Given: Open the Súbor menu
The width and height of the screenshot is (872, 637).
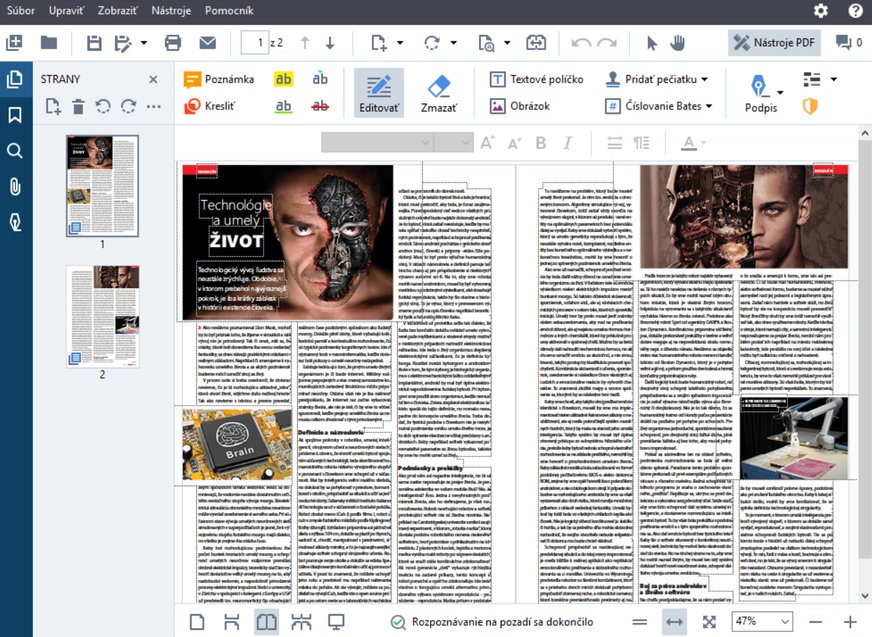Looking at the screenshot, I should click(26, 10).
